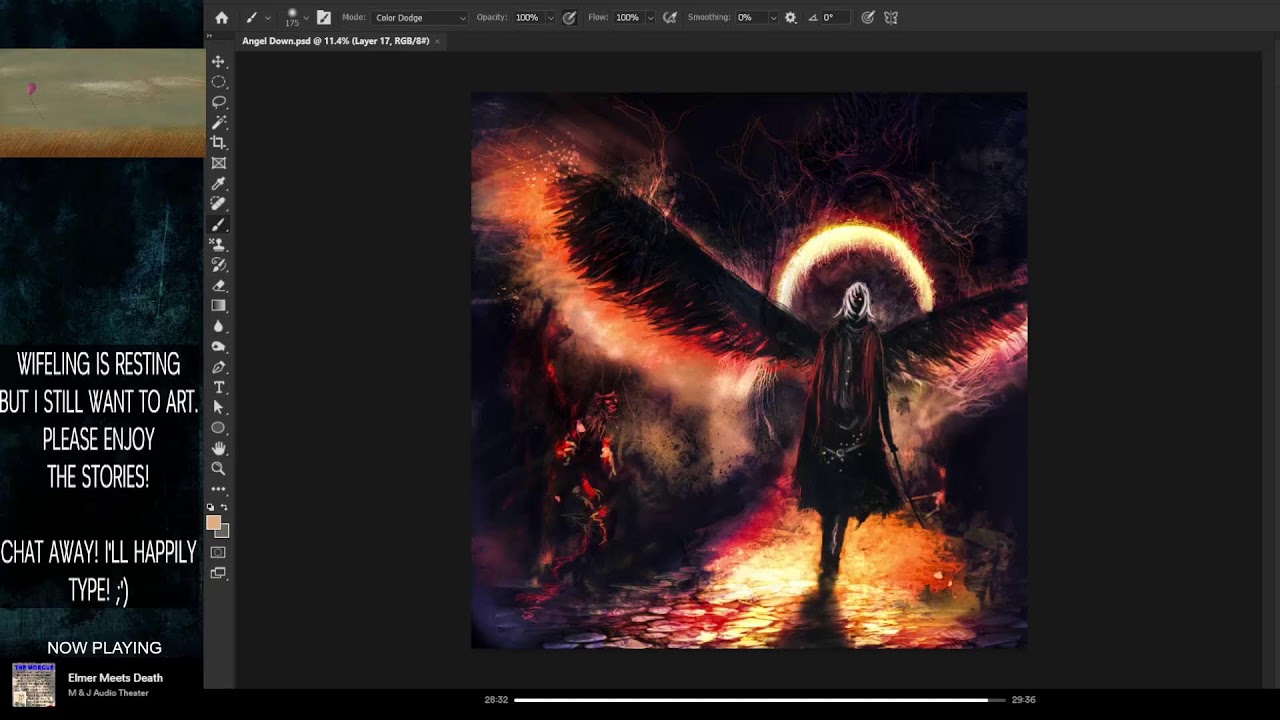
Task: Click the Opacity 100% field
Action: coord(528,17)
